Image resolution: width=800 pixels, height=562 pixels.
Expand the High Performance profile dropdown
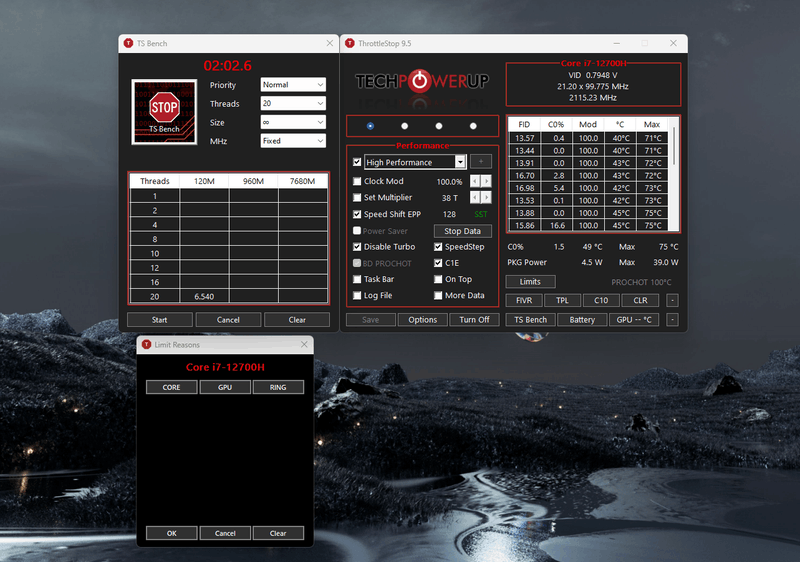coord(460,162)
